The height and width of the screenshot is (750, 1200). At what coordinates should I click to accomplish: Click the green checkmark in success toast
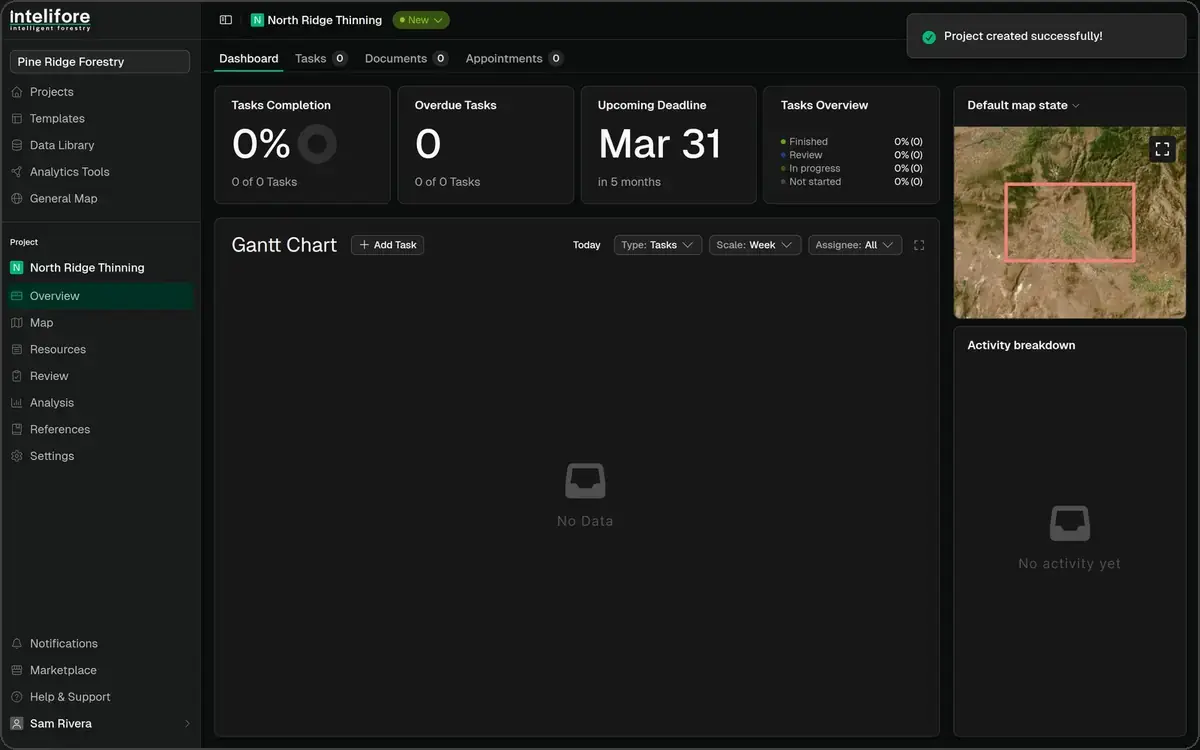929,37
